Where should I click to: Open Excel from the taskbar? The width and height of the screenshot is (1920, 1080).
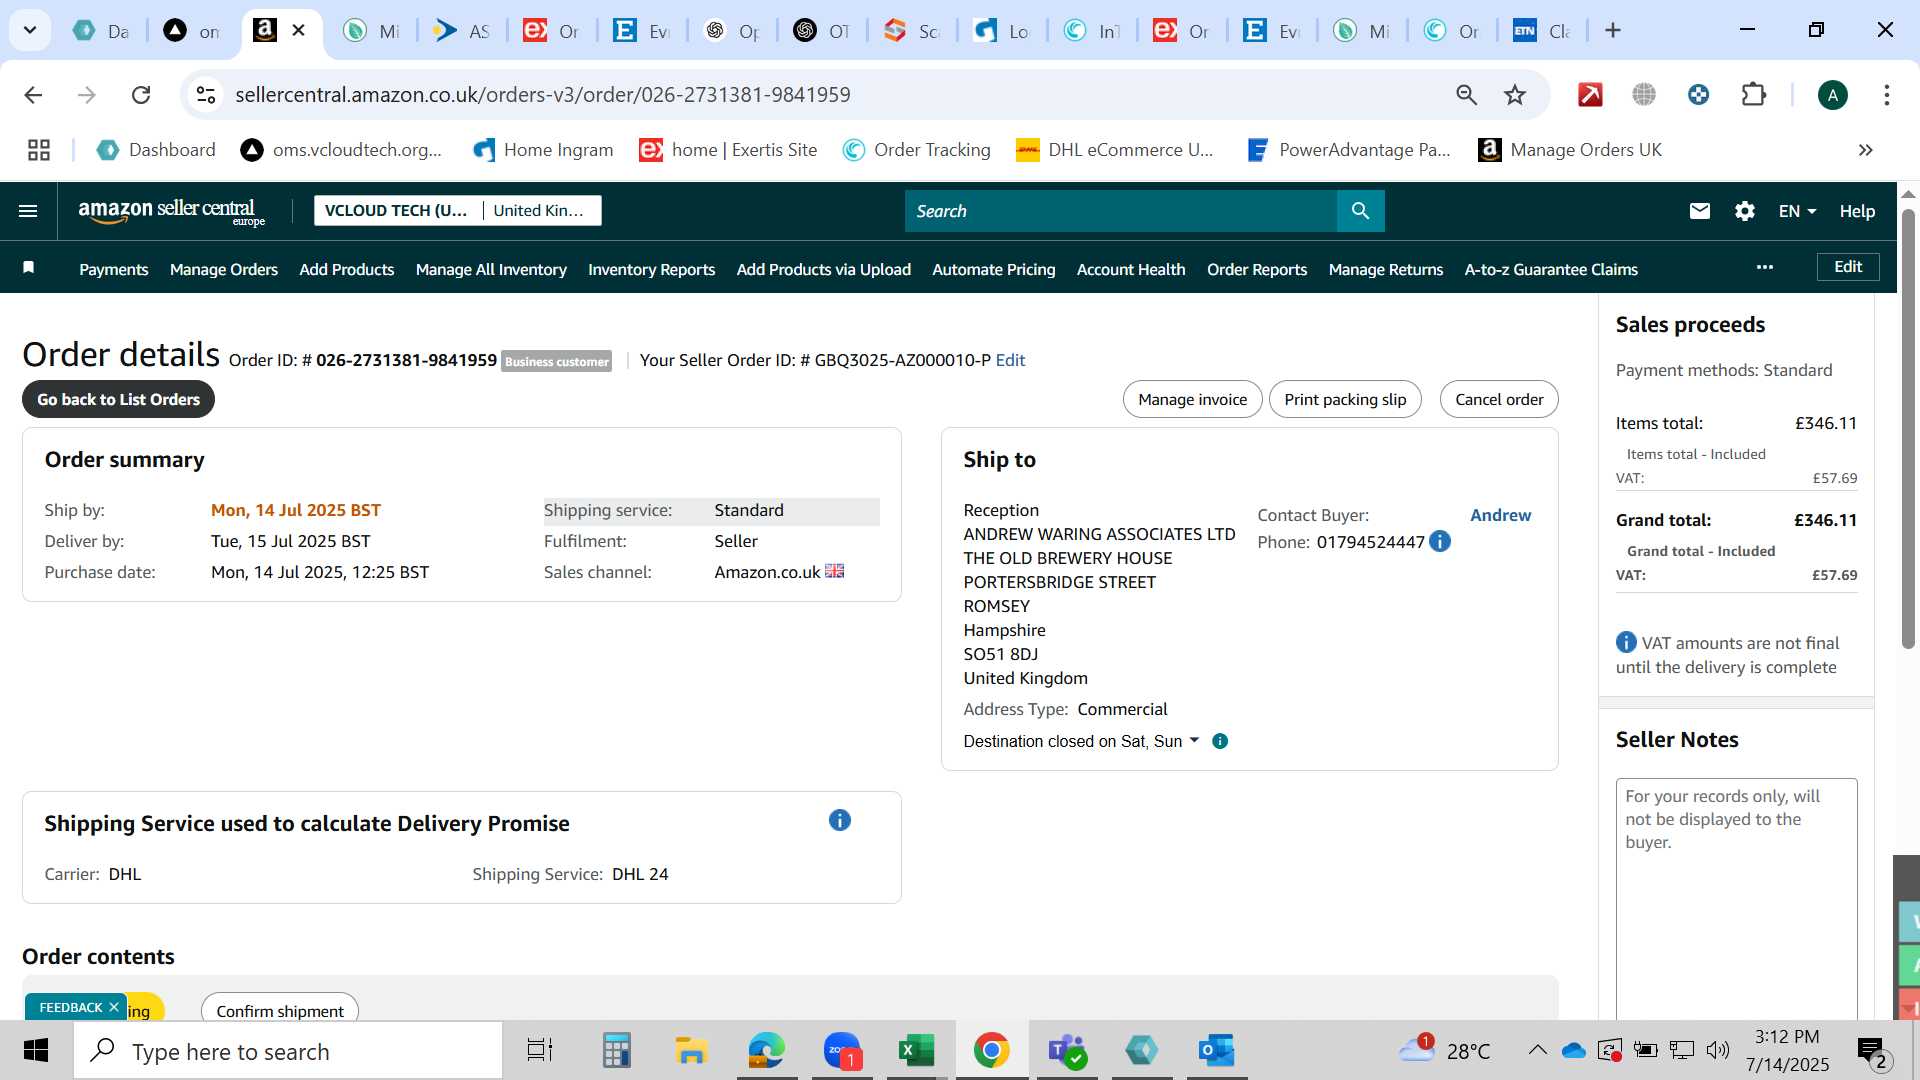(915, 1051)
